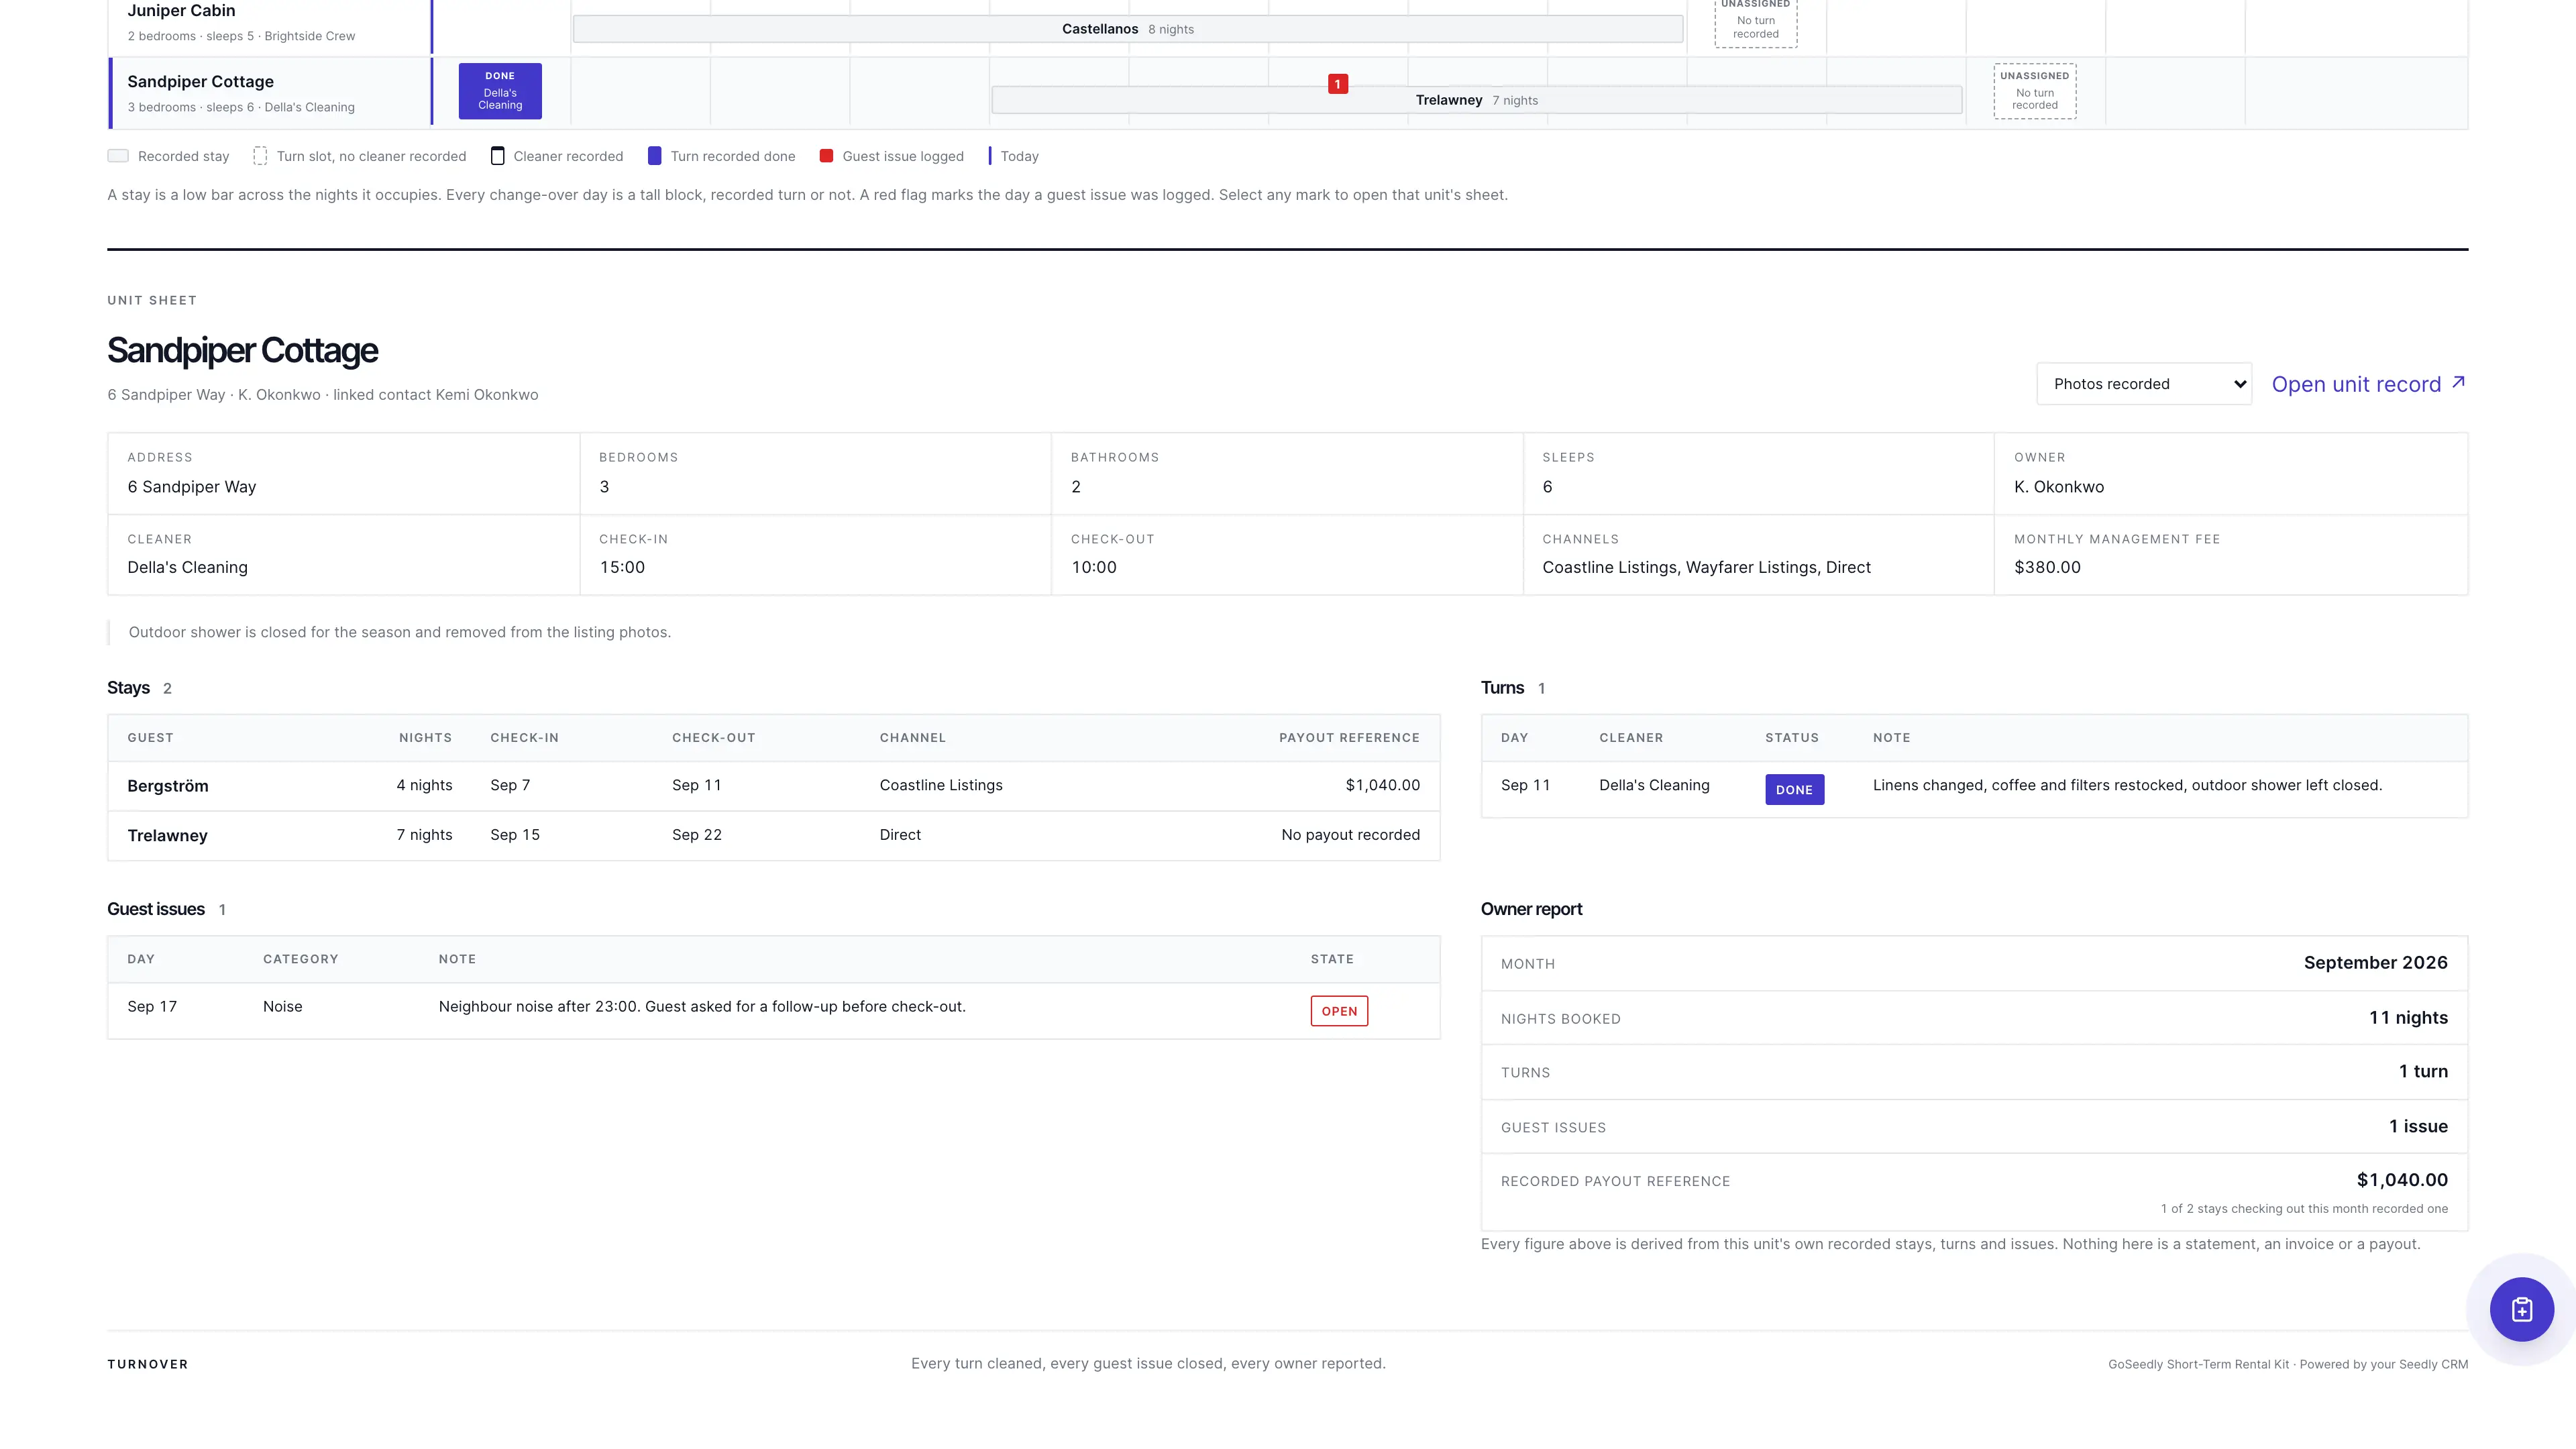Click the Trelawney guest name in Stays table
The width and height of the screenshot is (2576, 1449).
click(x=167, y=836)
